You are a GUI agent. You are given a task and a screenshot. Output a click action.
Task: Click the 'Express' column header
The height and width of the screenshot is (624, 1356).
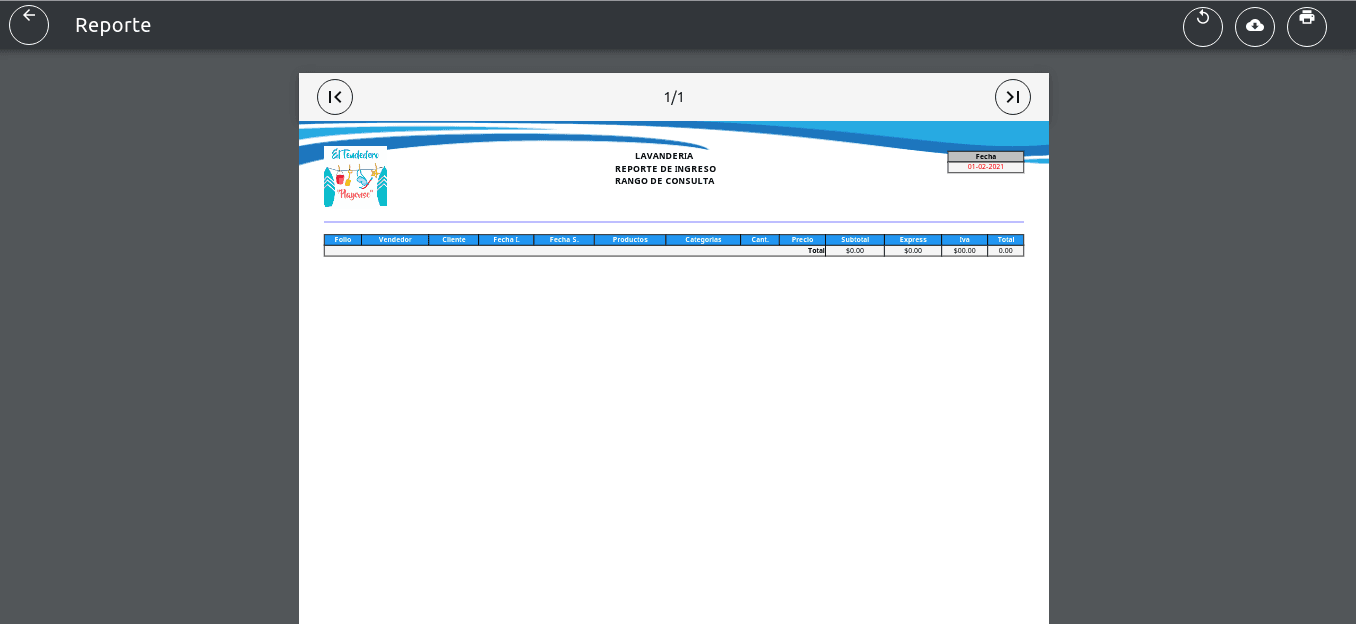[913, 240]
